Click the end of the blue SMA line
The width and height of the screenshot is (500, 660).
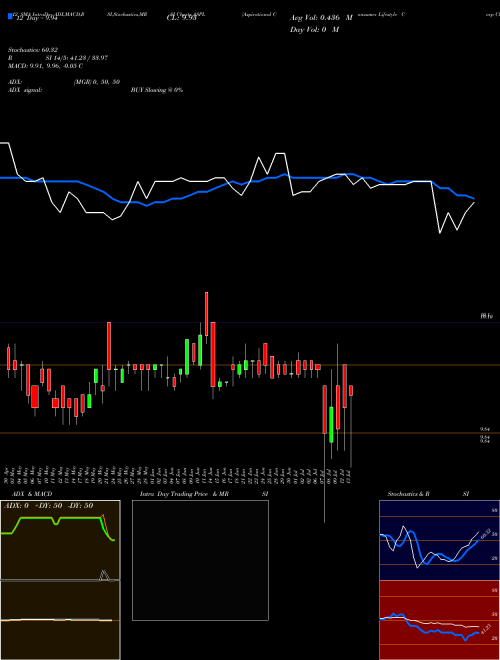[x=474, y=198]
